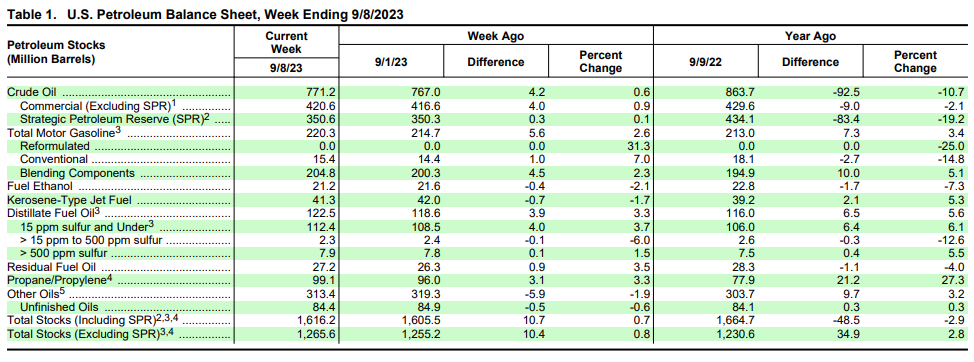
Task: Click the Strategic Petroleum Reserve (SPR) row label
Action: coord(114,119)
